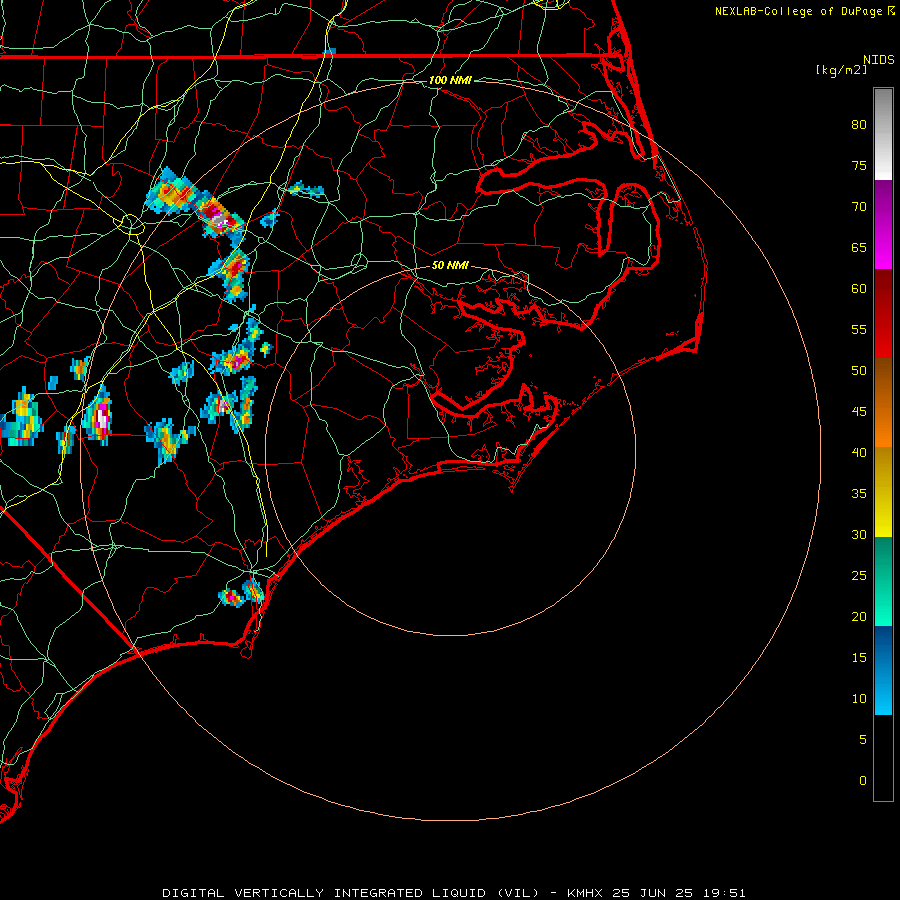Click the 0 value on the color scale
900x900 pixels.
863,781
